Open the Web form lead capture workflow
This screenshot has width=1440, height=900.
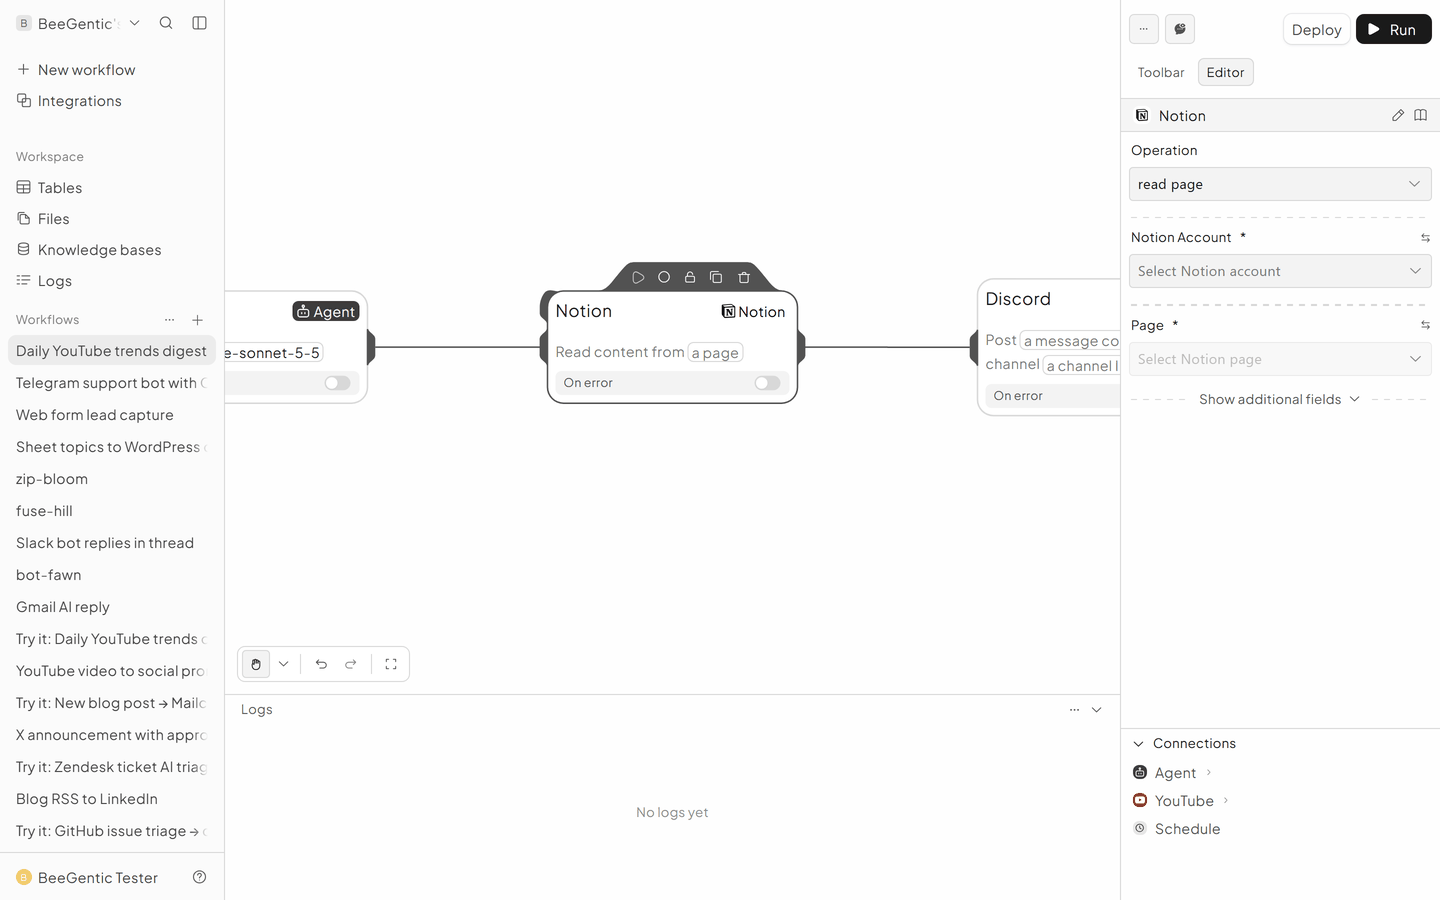(x=112, y=415)
